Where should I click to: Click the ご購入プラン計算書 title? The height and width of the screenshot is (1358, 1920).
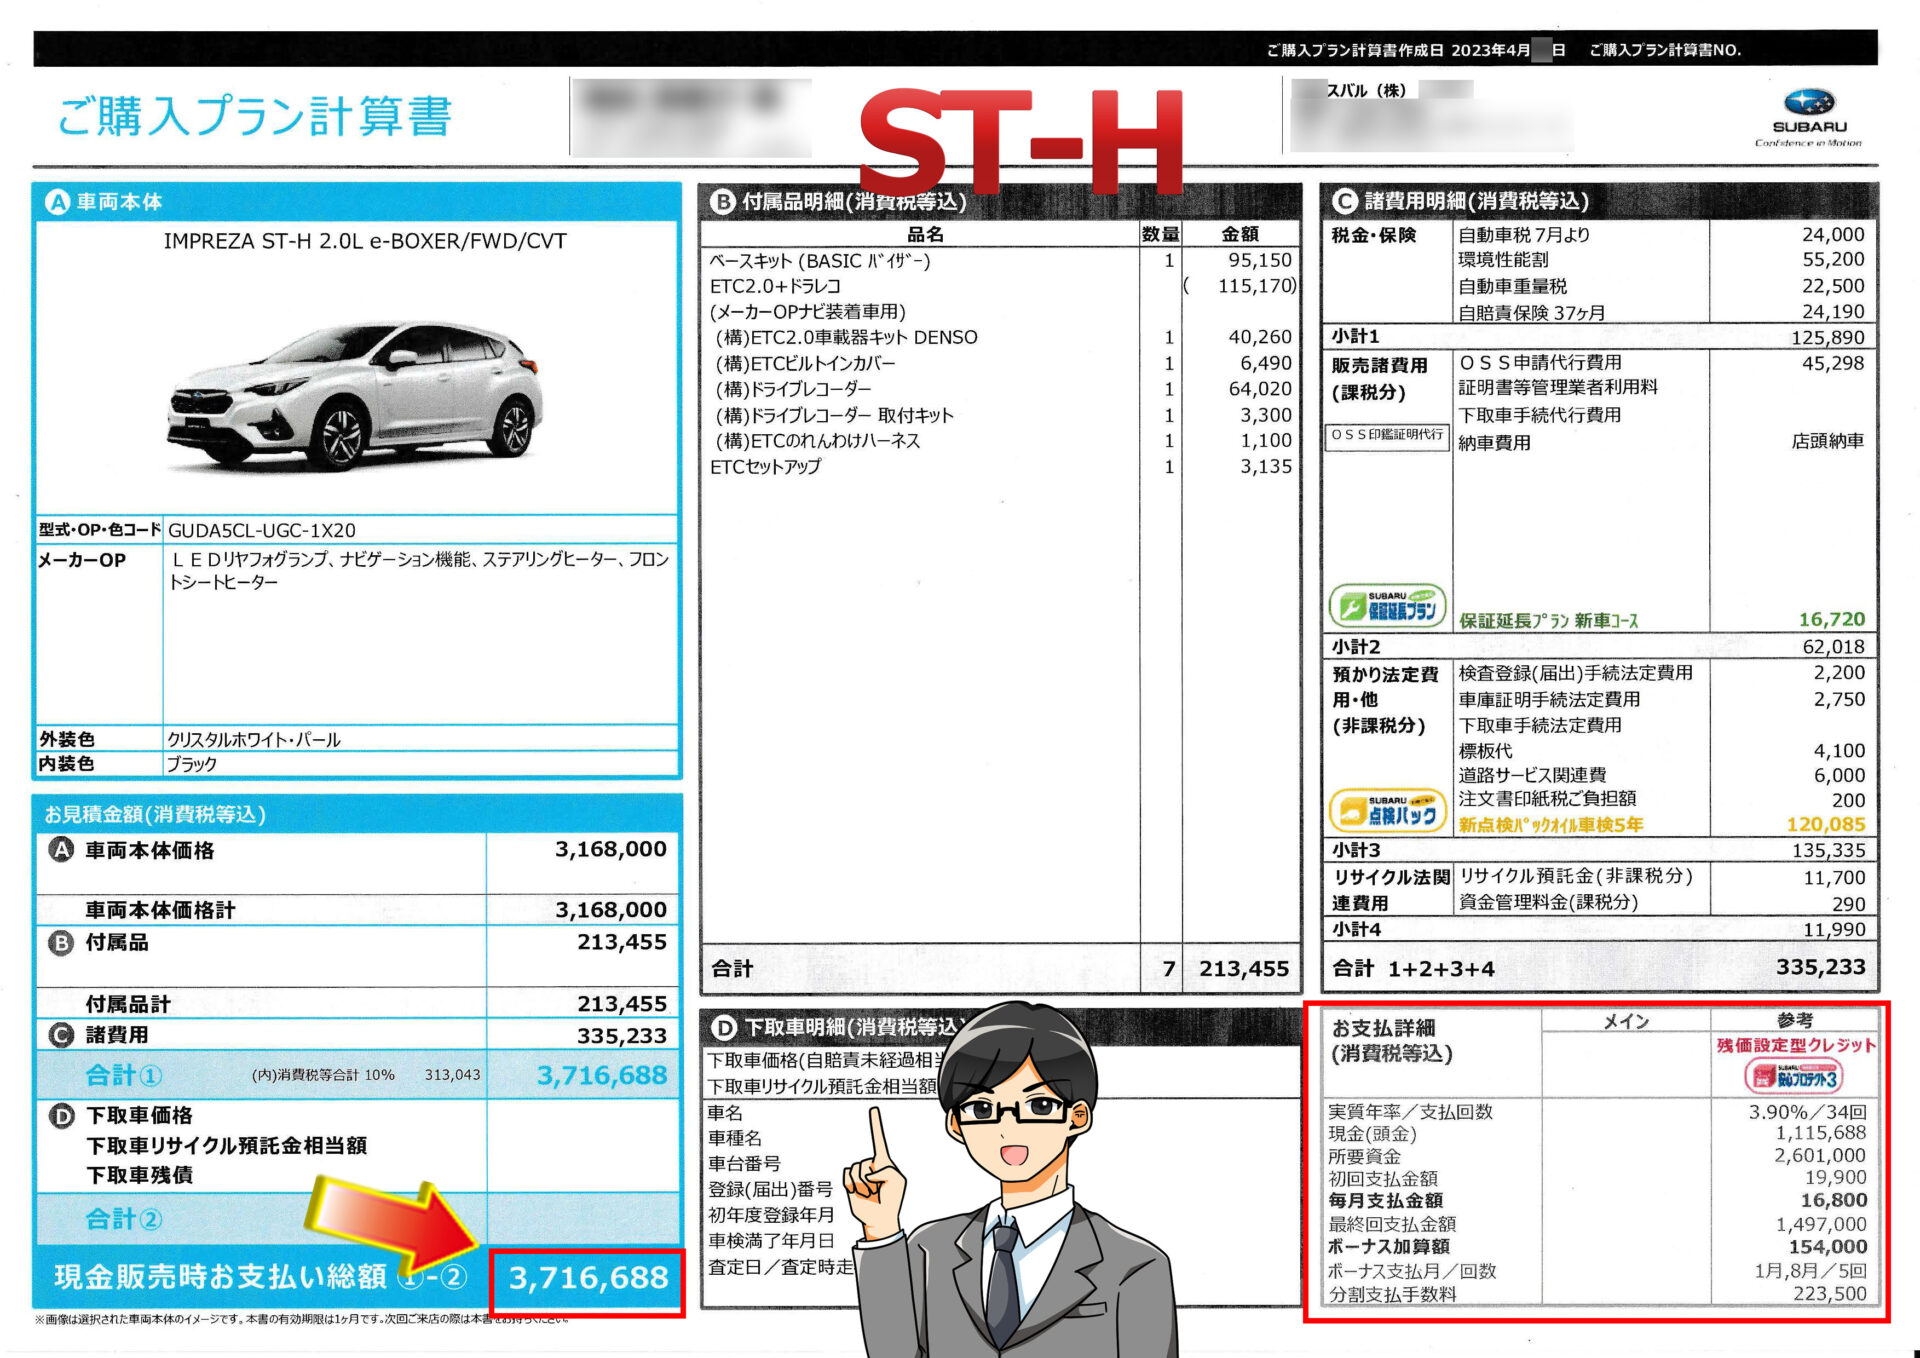(x=255, y=116)
